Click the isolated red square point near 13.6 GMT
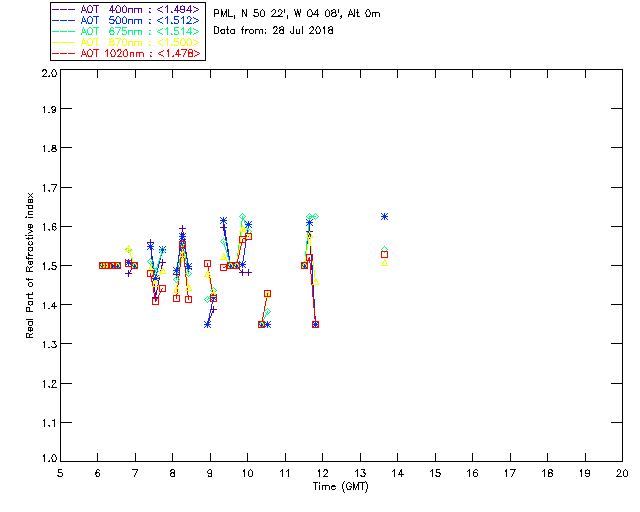 (384, 254)
